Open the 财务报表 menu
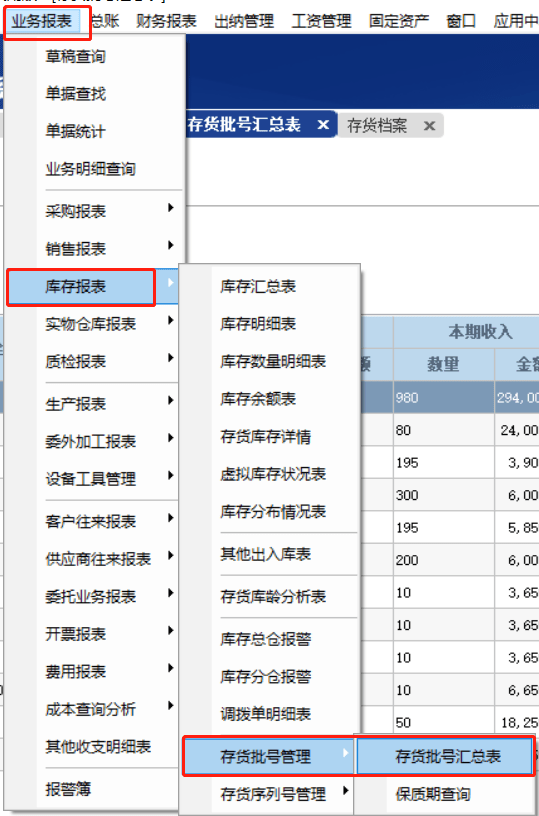 [x=166, y=21]
